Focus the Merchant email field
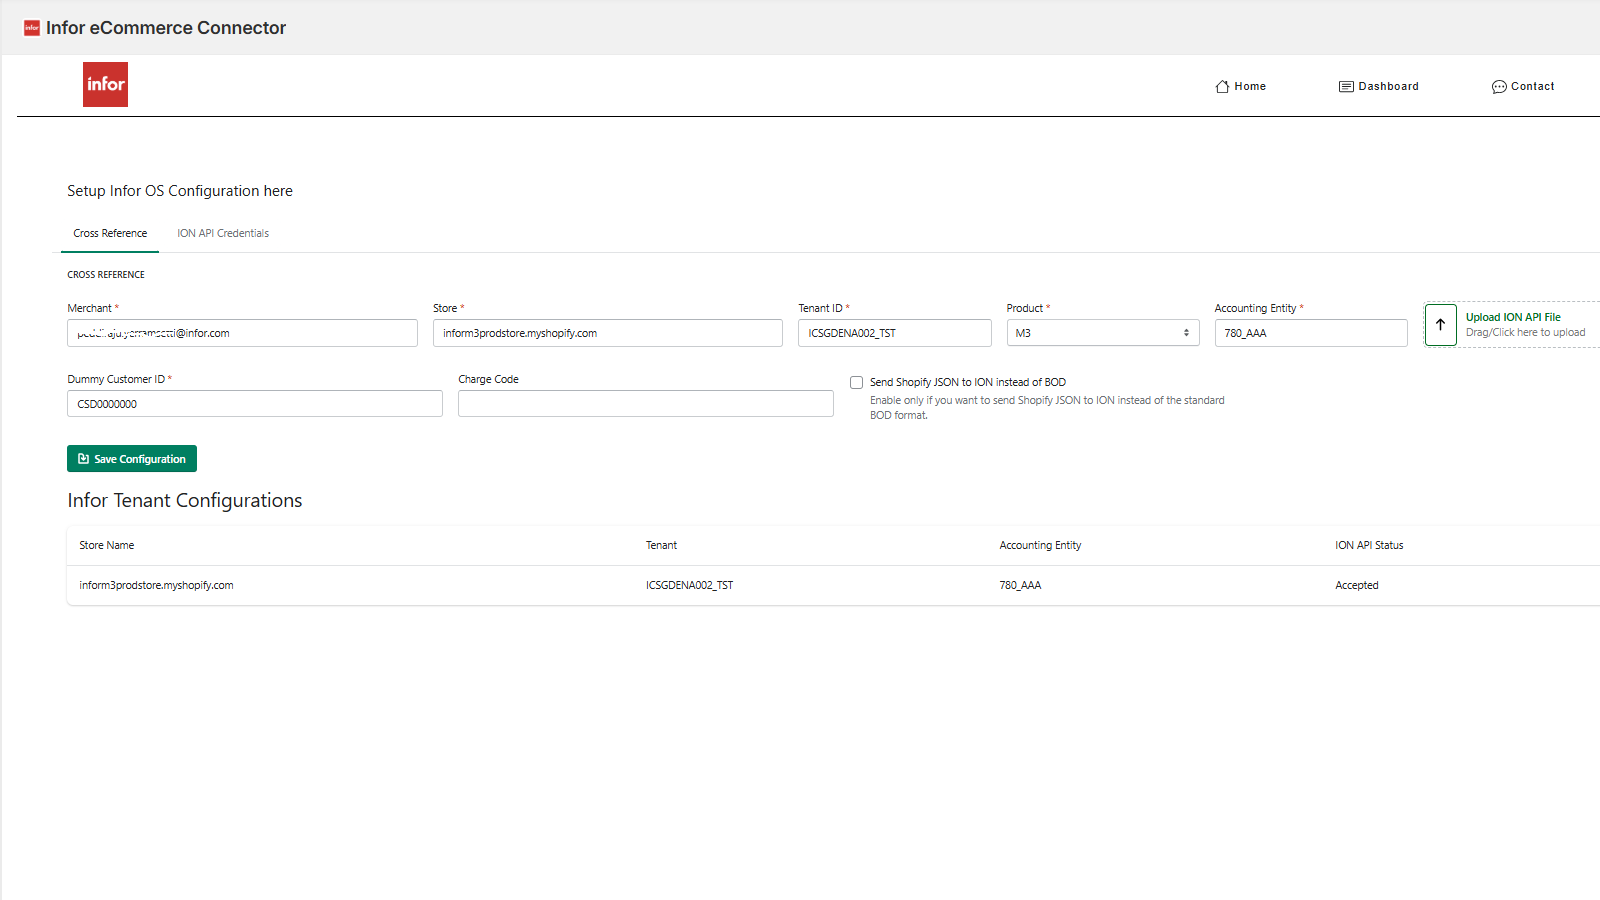The height and width of the screenshot is (900, 1600). point(242,333)
